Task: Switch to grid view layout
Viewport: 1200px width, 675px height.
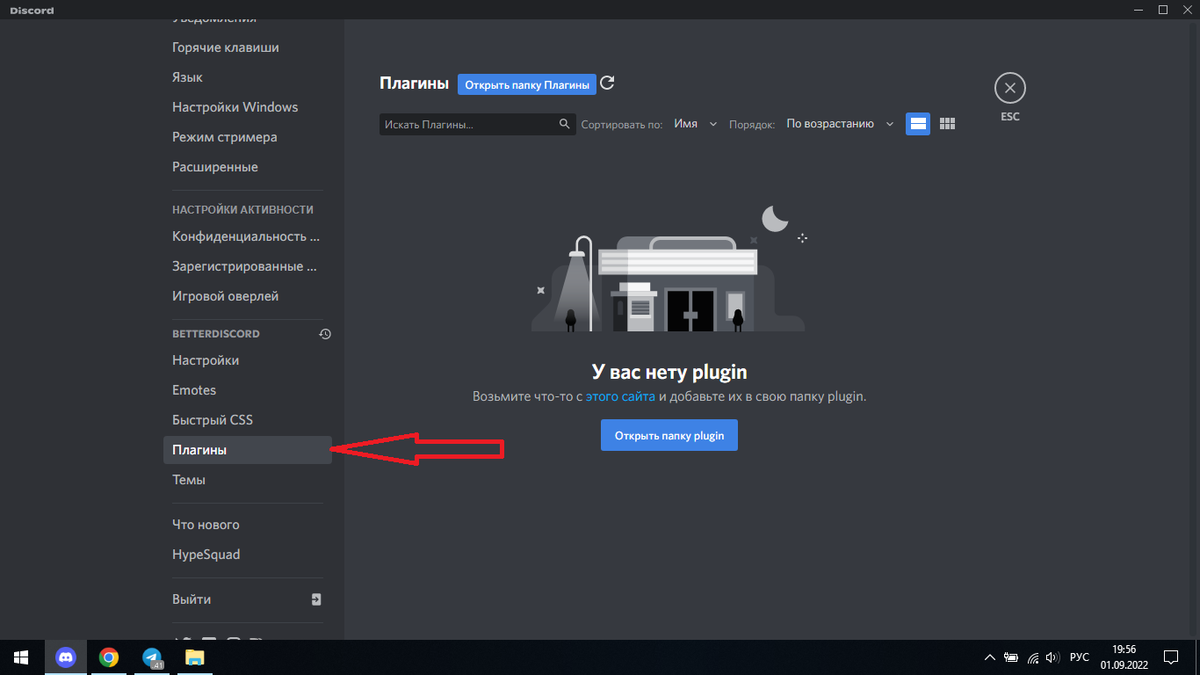Action: click(x=947, y=123)
